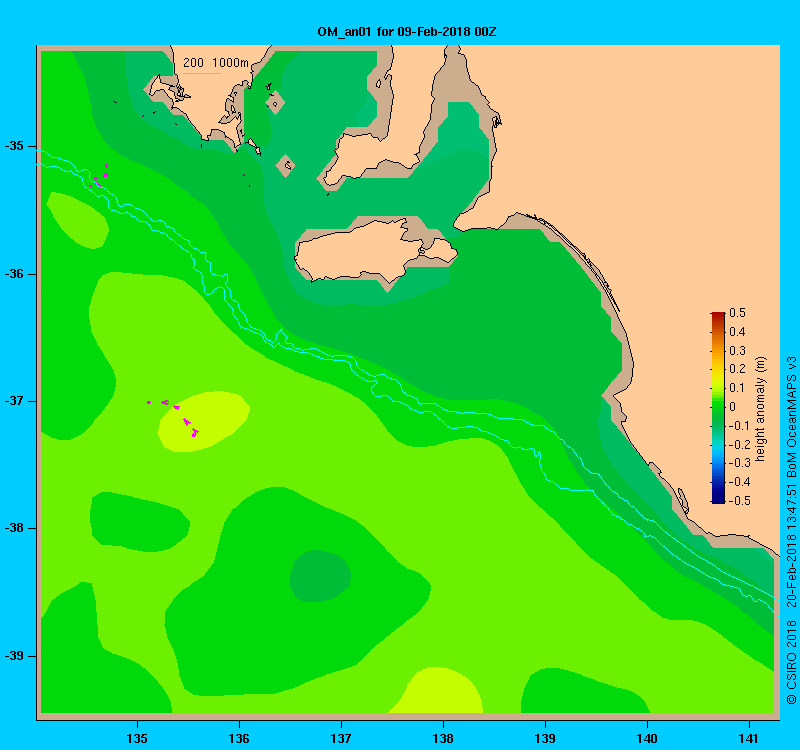
Task: Click the 139 longitude axis label
Action: (545, 739)
